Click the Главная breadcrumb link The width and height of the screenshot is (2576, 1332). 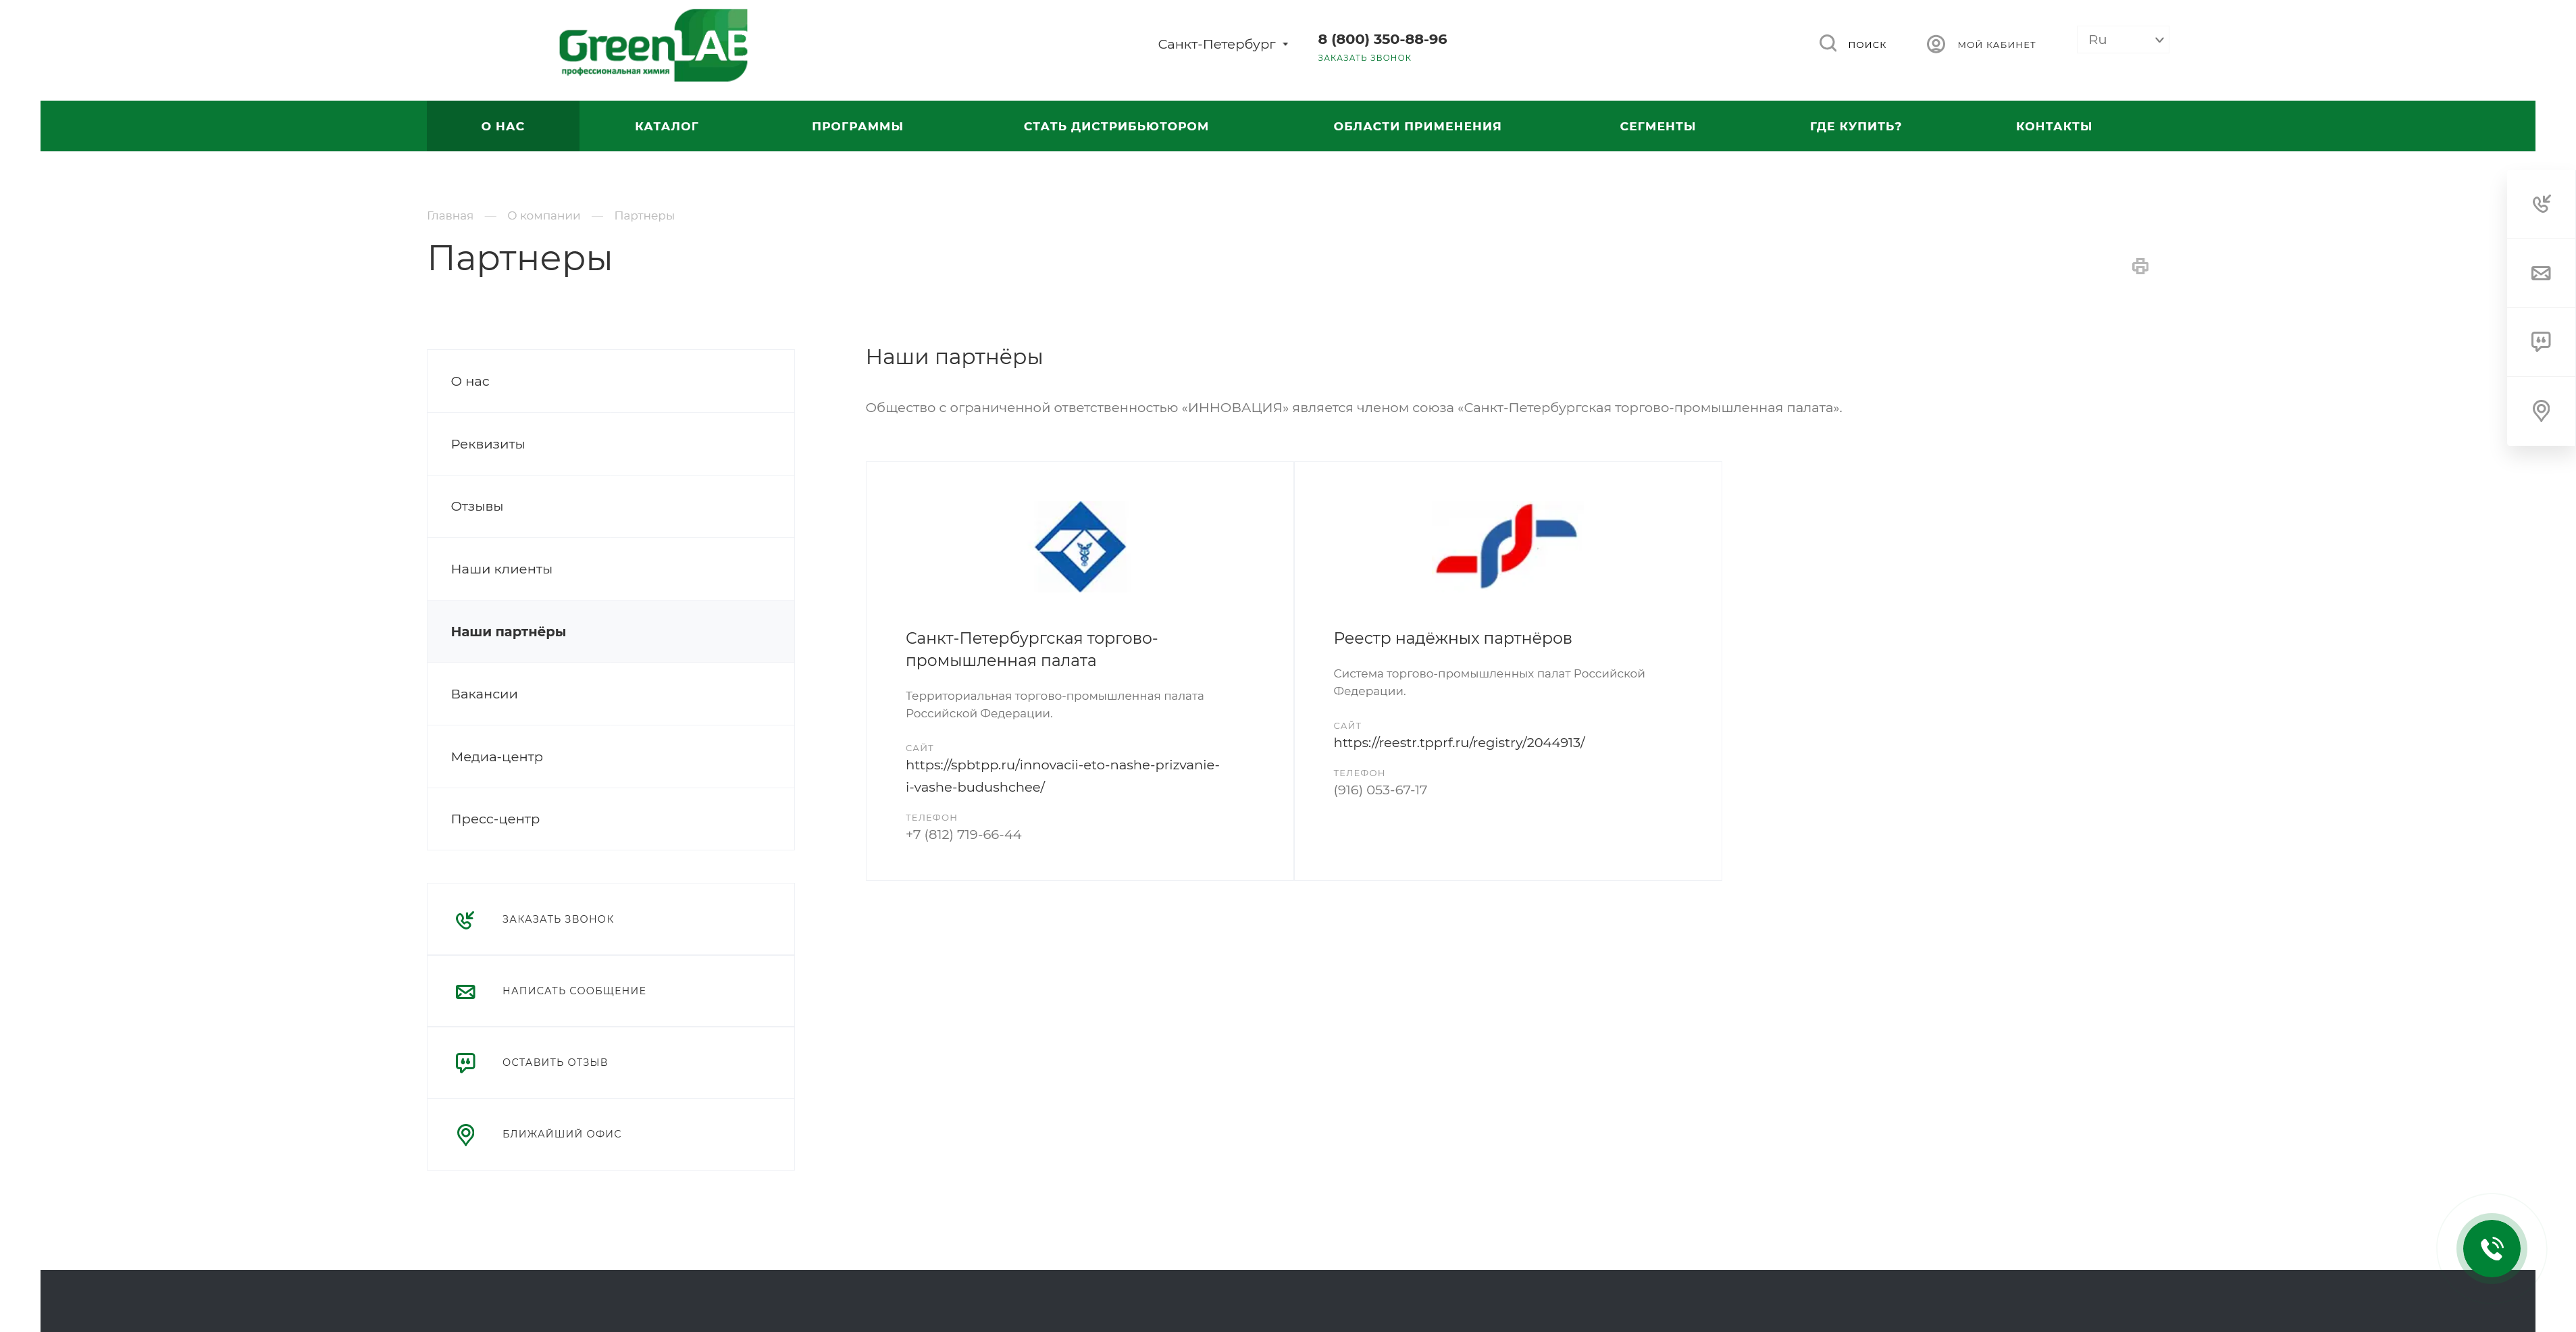(x=450, y=215)
